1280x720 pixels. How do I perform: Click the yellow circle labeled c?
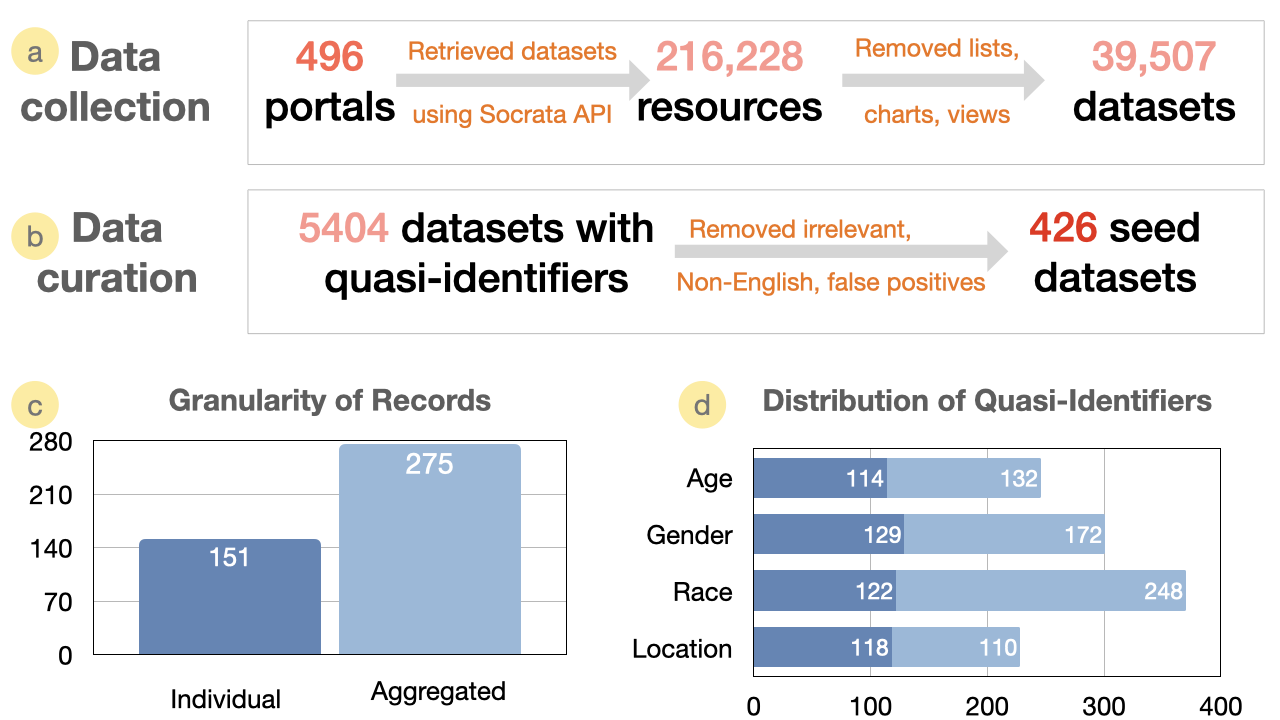click(35, 405)
